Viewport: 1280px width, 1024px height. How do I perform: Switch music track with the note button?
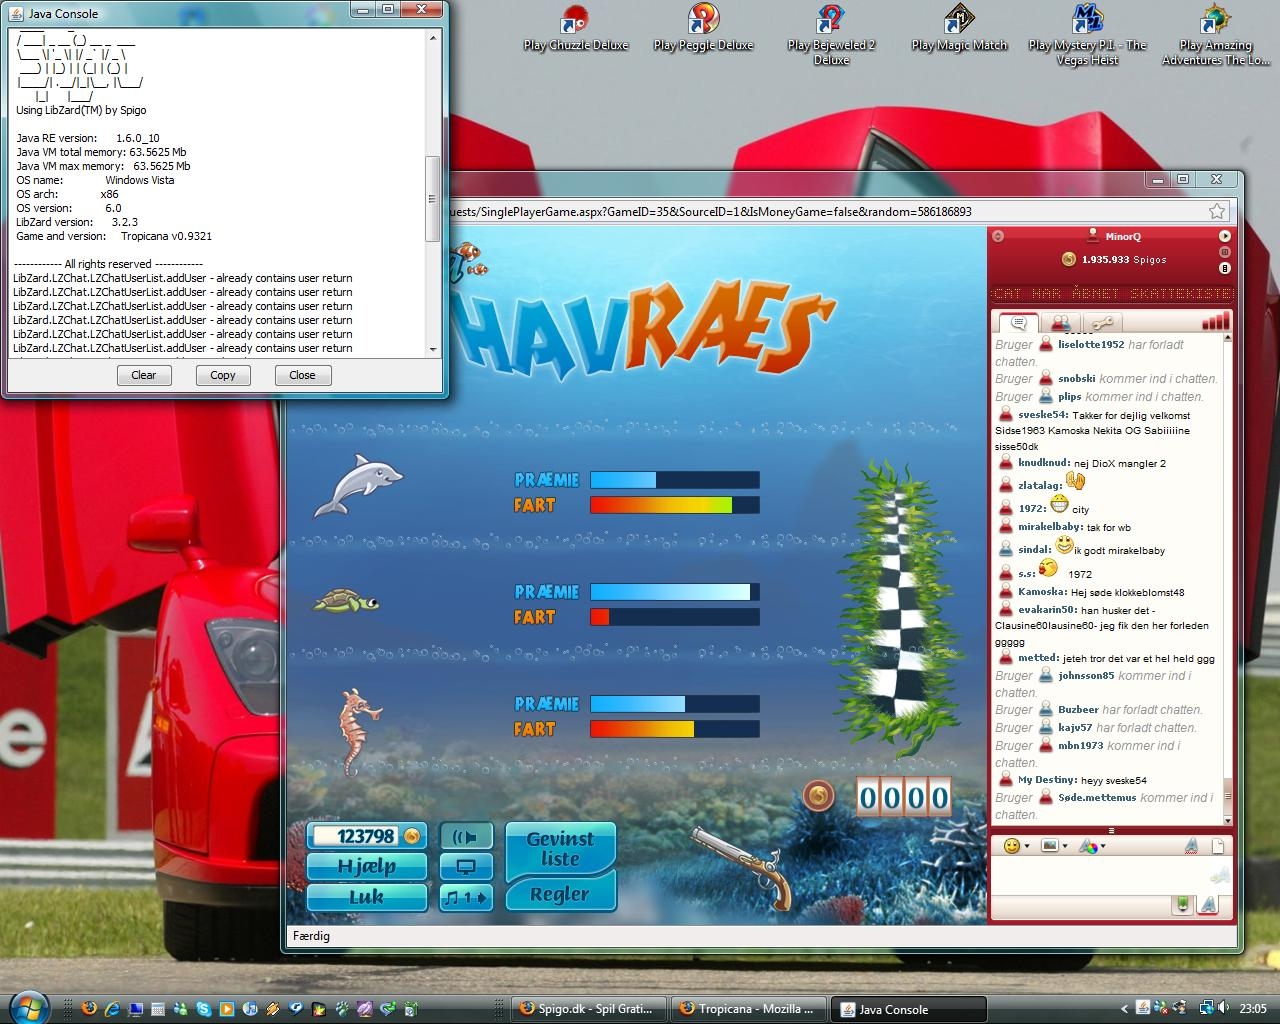(x=466, y=897)
